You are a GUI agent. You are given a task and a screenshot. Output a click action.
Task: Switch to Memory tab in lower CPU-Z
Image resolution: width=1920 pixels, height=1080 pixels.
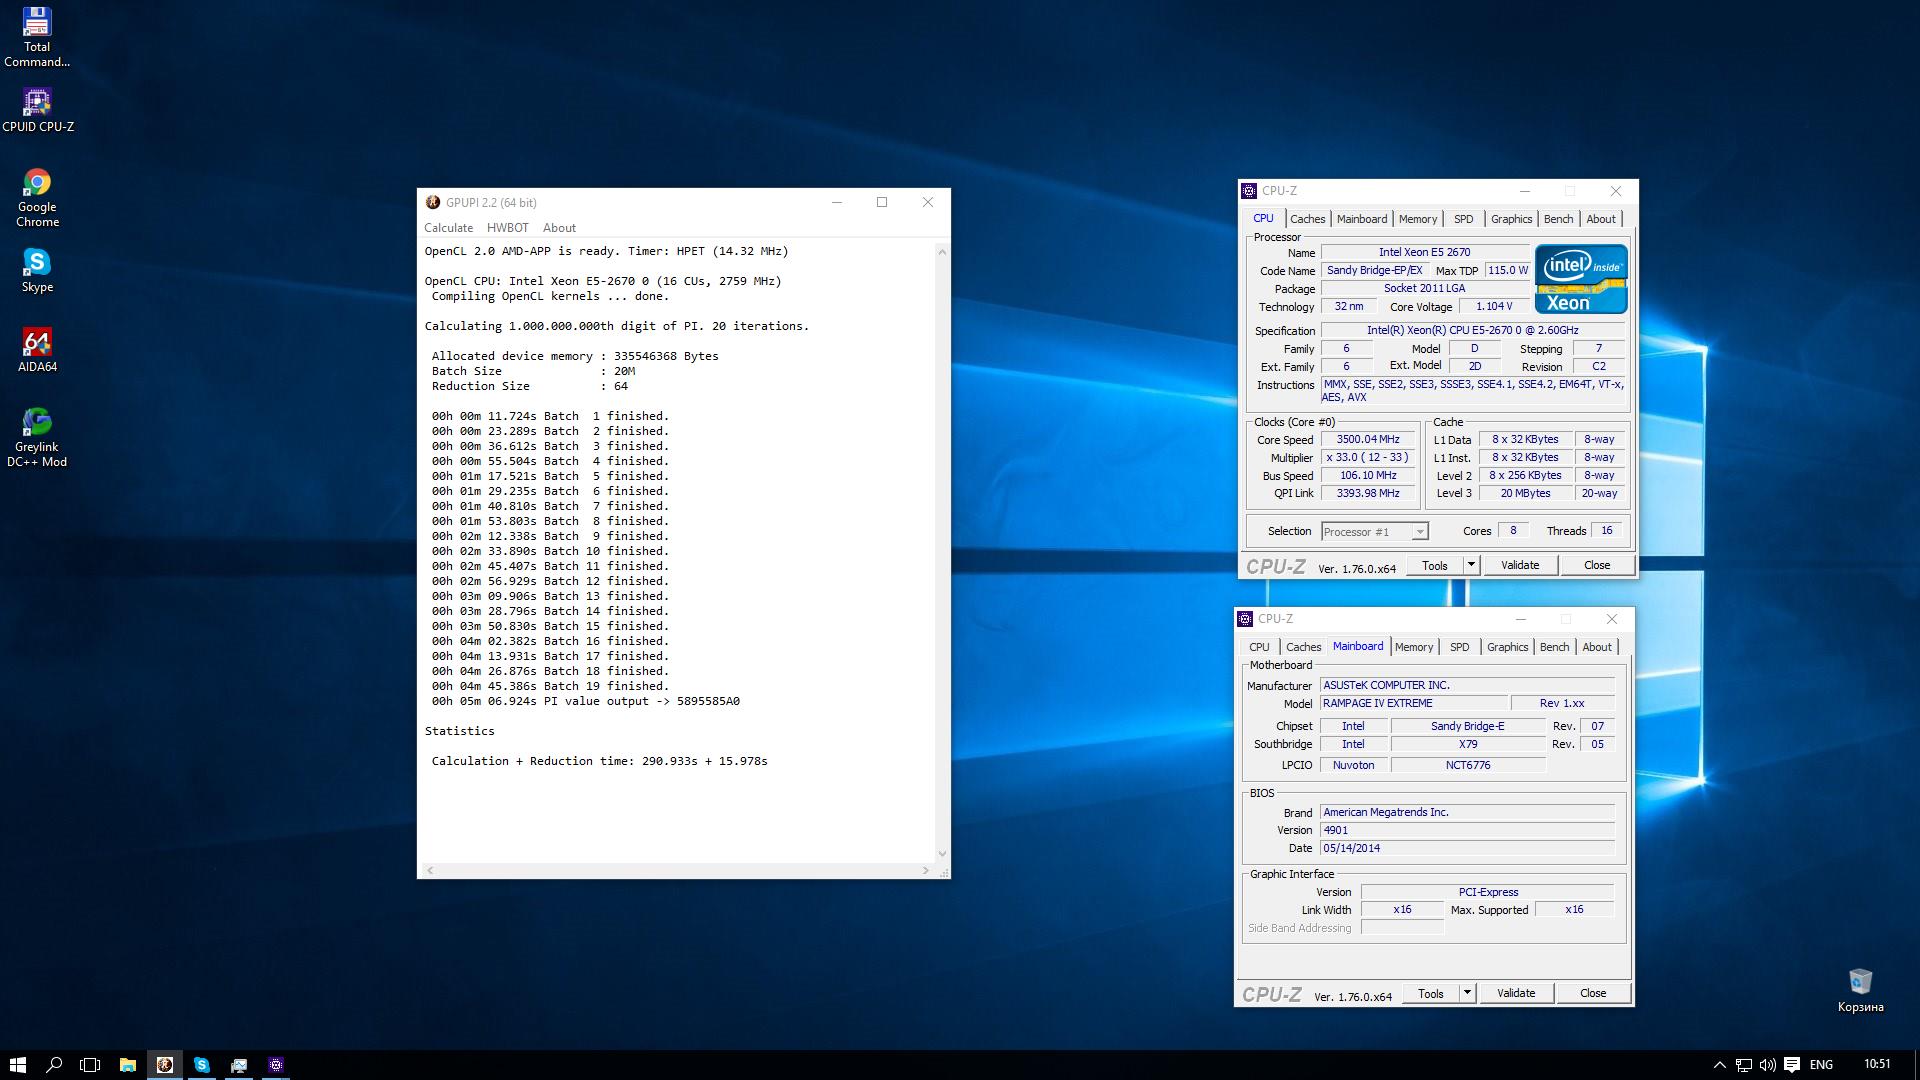pyautogui.click(x=1413, y=647)
